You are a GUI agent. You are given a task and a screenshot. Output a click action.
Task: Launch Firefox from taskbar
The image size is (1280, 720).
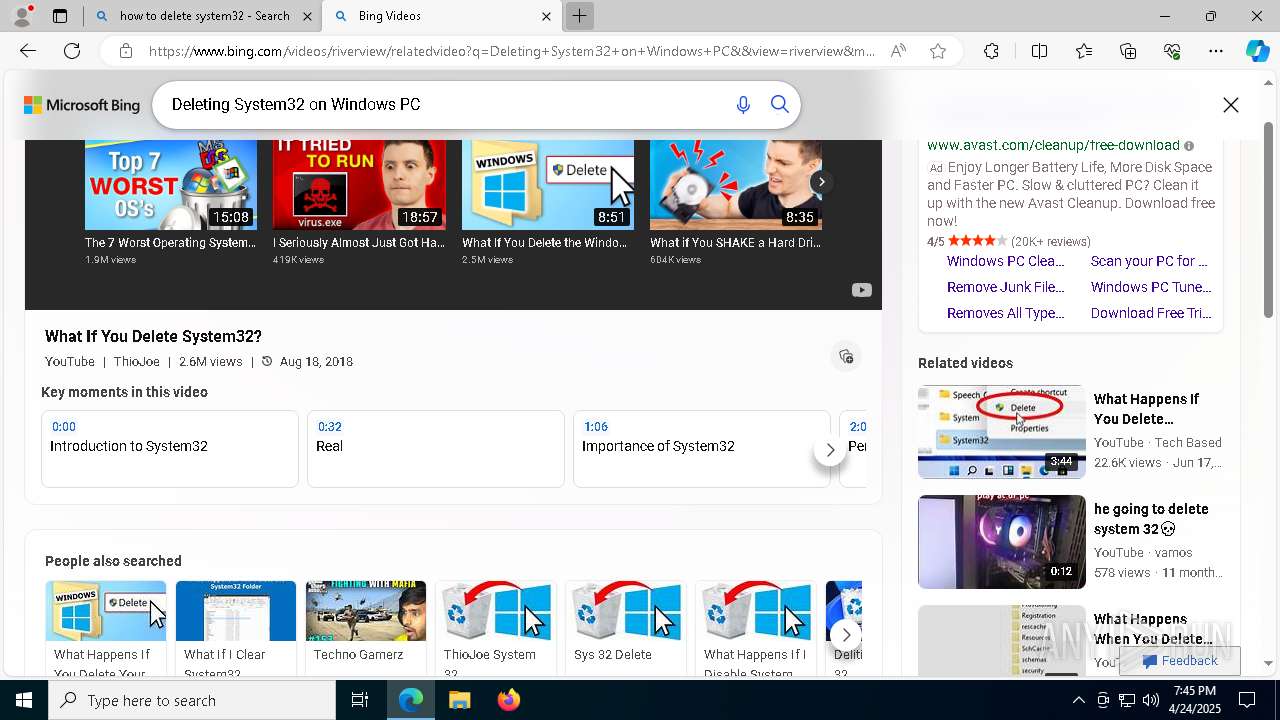click(x=509, y=700)
